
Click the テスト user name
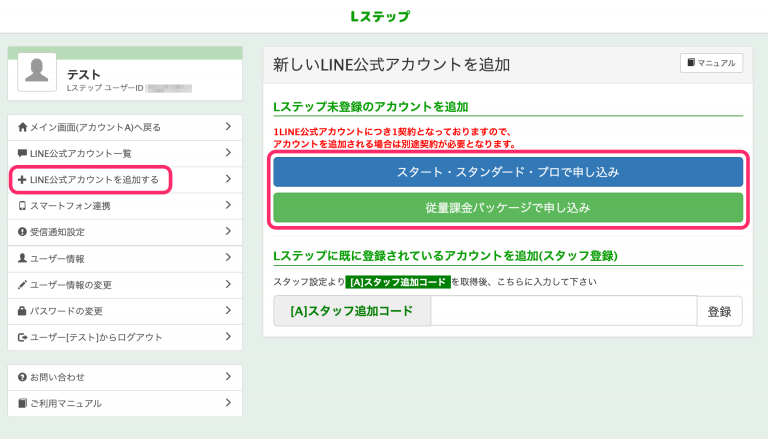(84, 74)
